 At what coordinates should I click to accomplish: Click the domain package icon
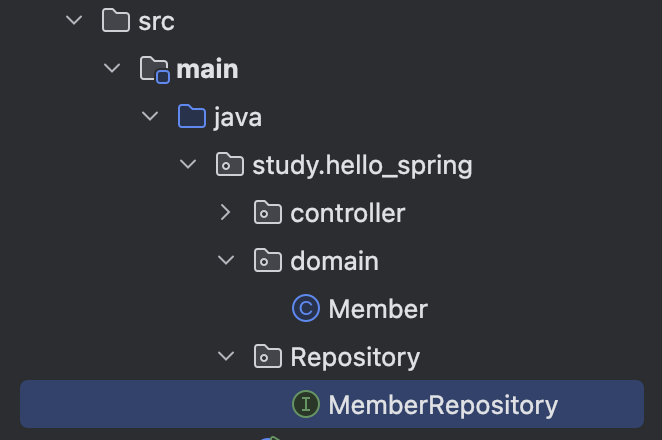(x=268, y=261)
